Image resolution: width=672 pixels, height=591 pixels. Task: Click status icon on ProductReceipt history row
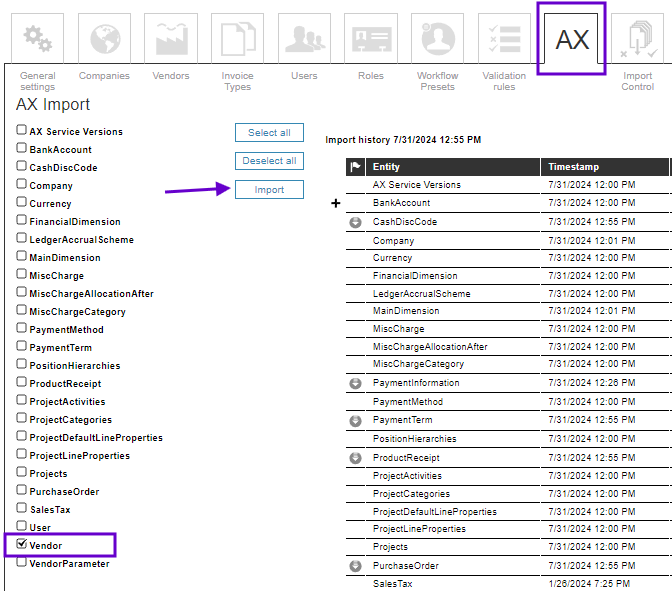355,458
